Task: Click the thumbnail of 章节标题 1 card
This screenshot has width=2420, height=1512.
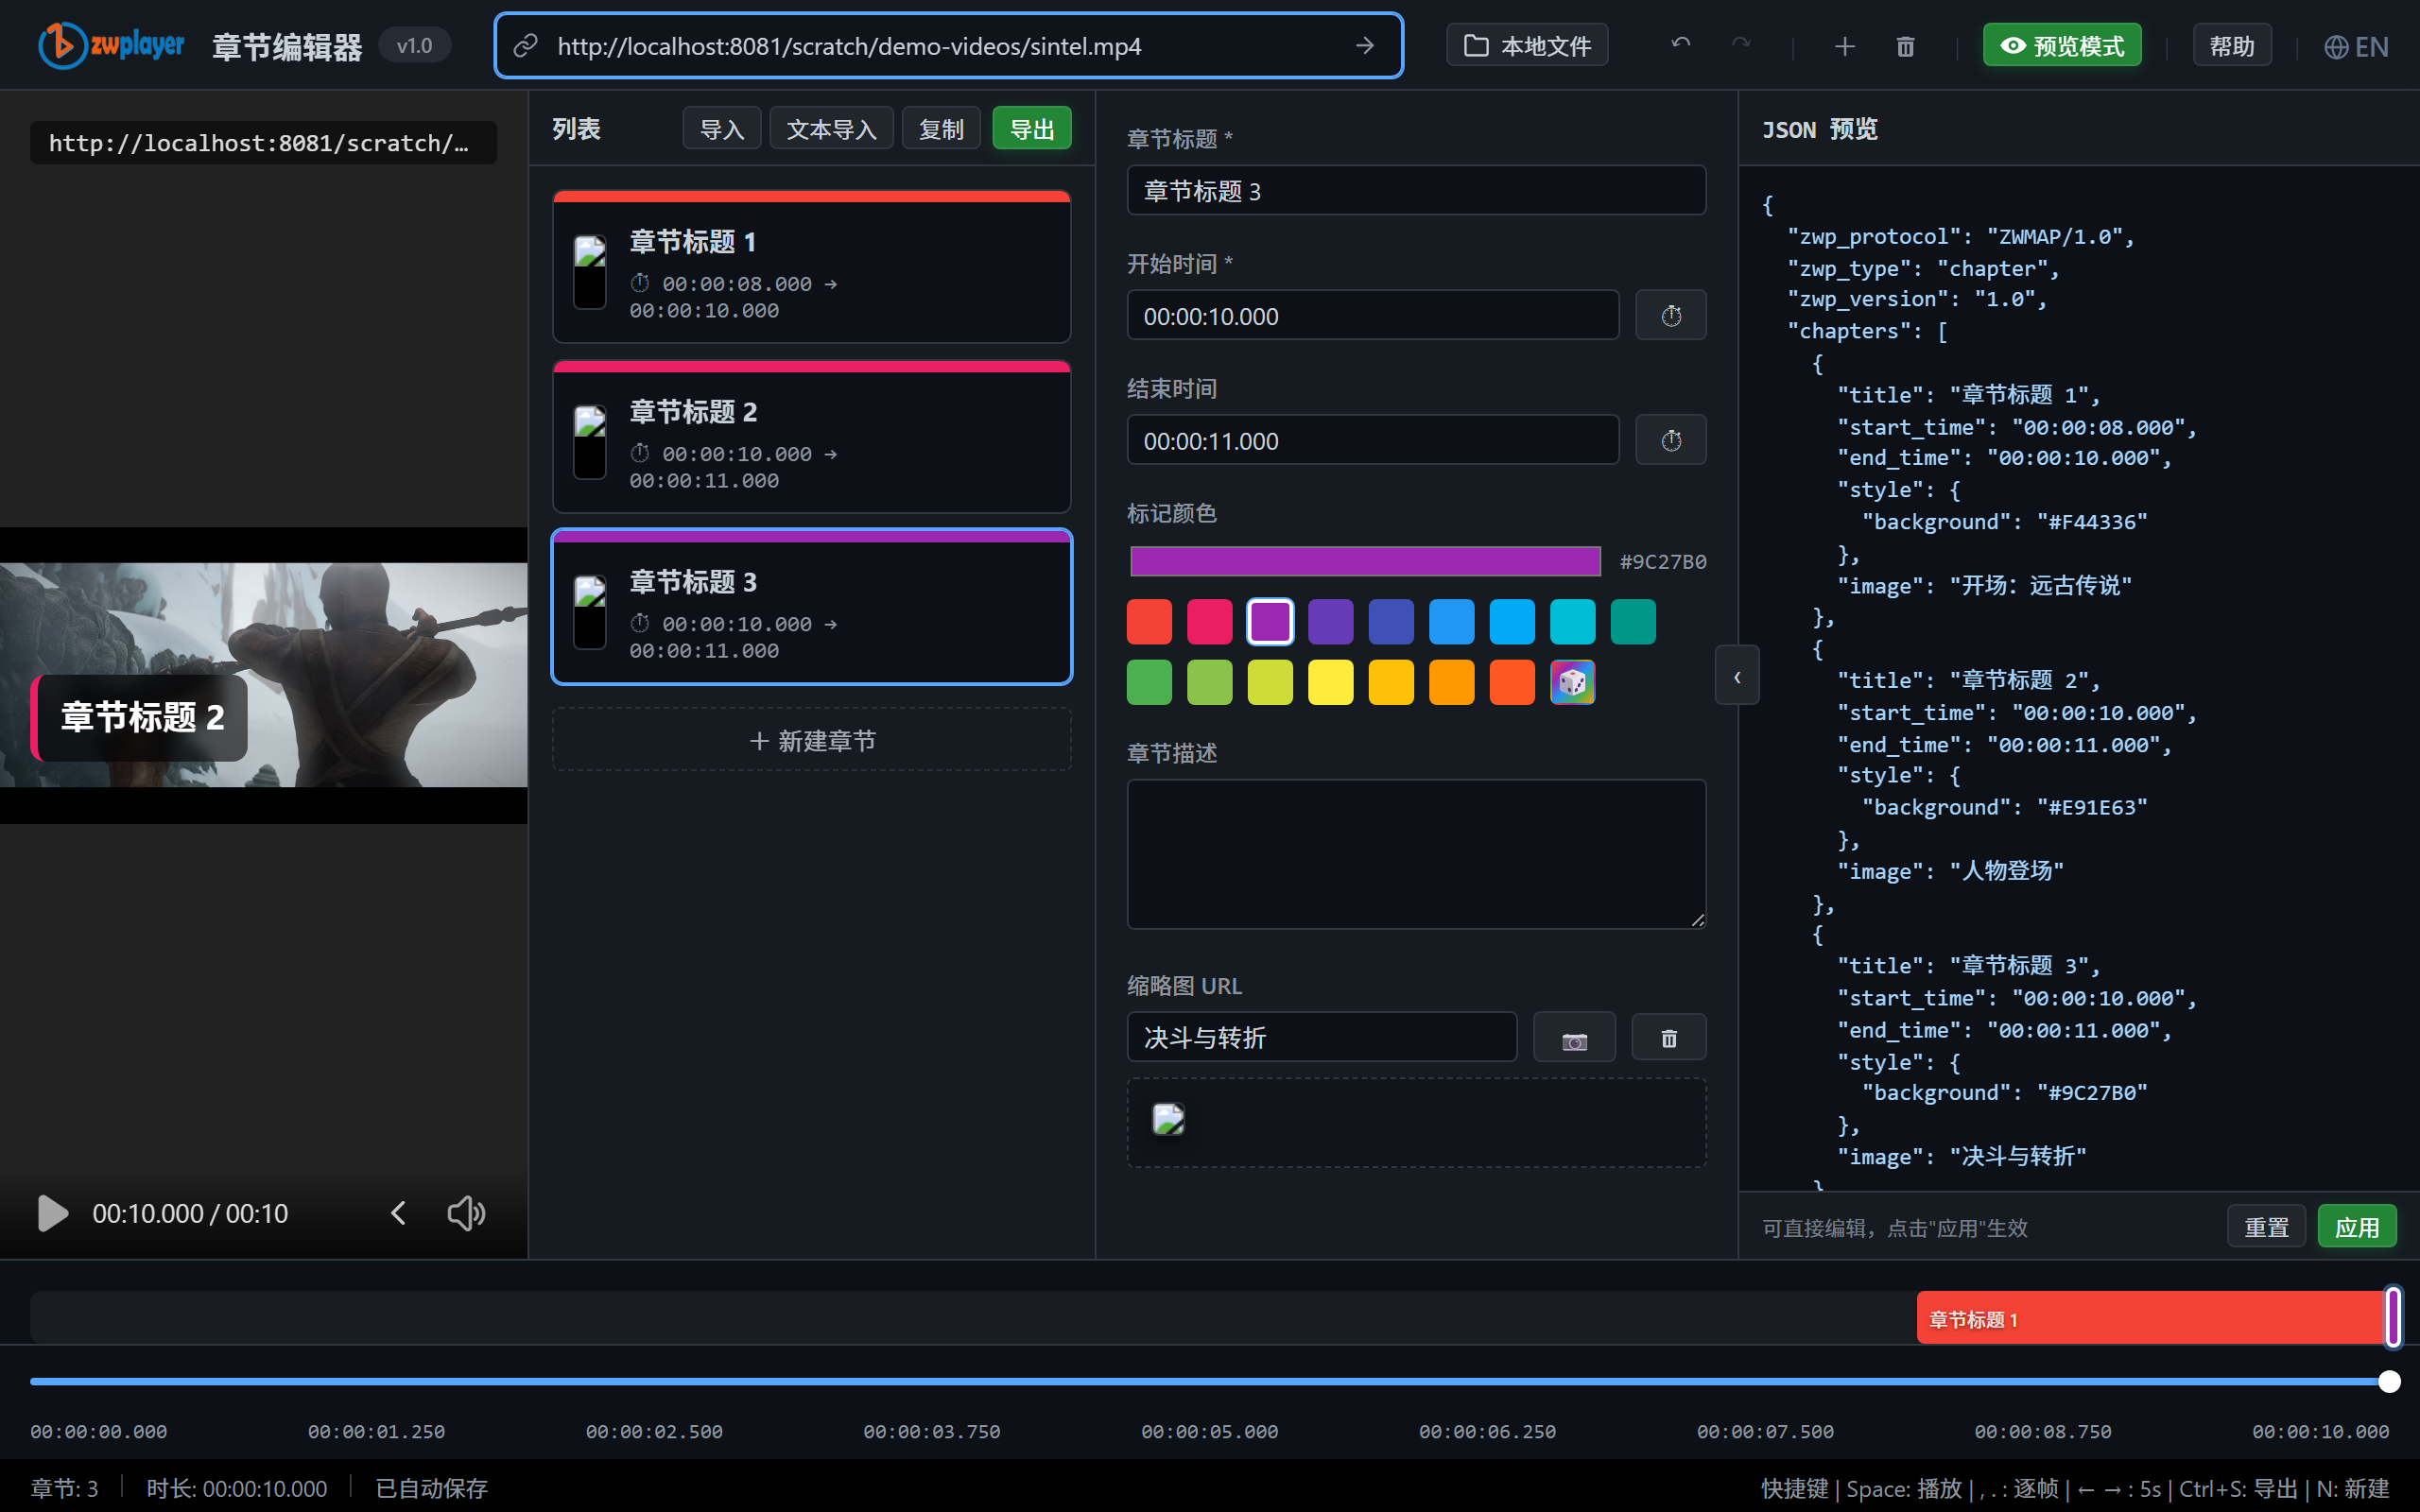Action: [590, 272]
